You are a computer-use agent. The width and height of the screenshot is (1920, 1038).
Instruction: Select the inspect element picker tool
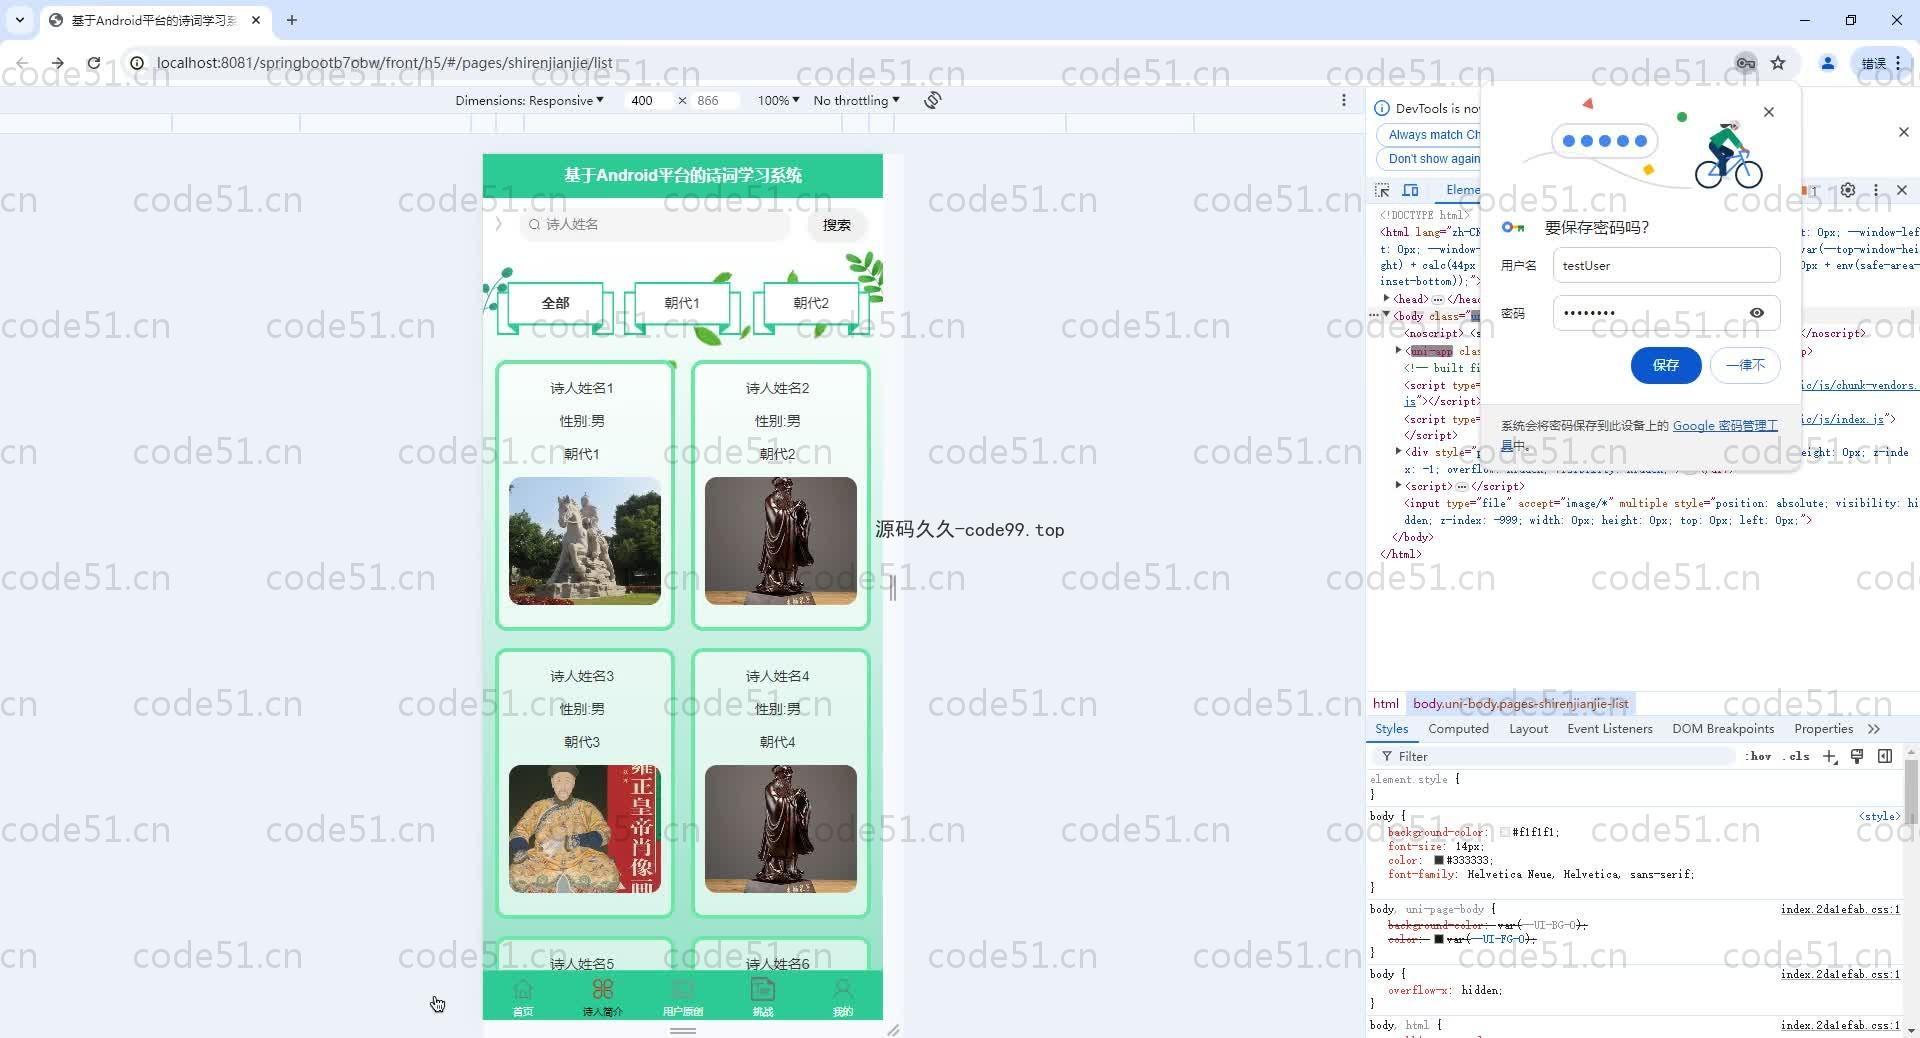click(1382, 190)
